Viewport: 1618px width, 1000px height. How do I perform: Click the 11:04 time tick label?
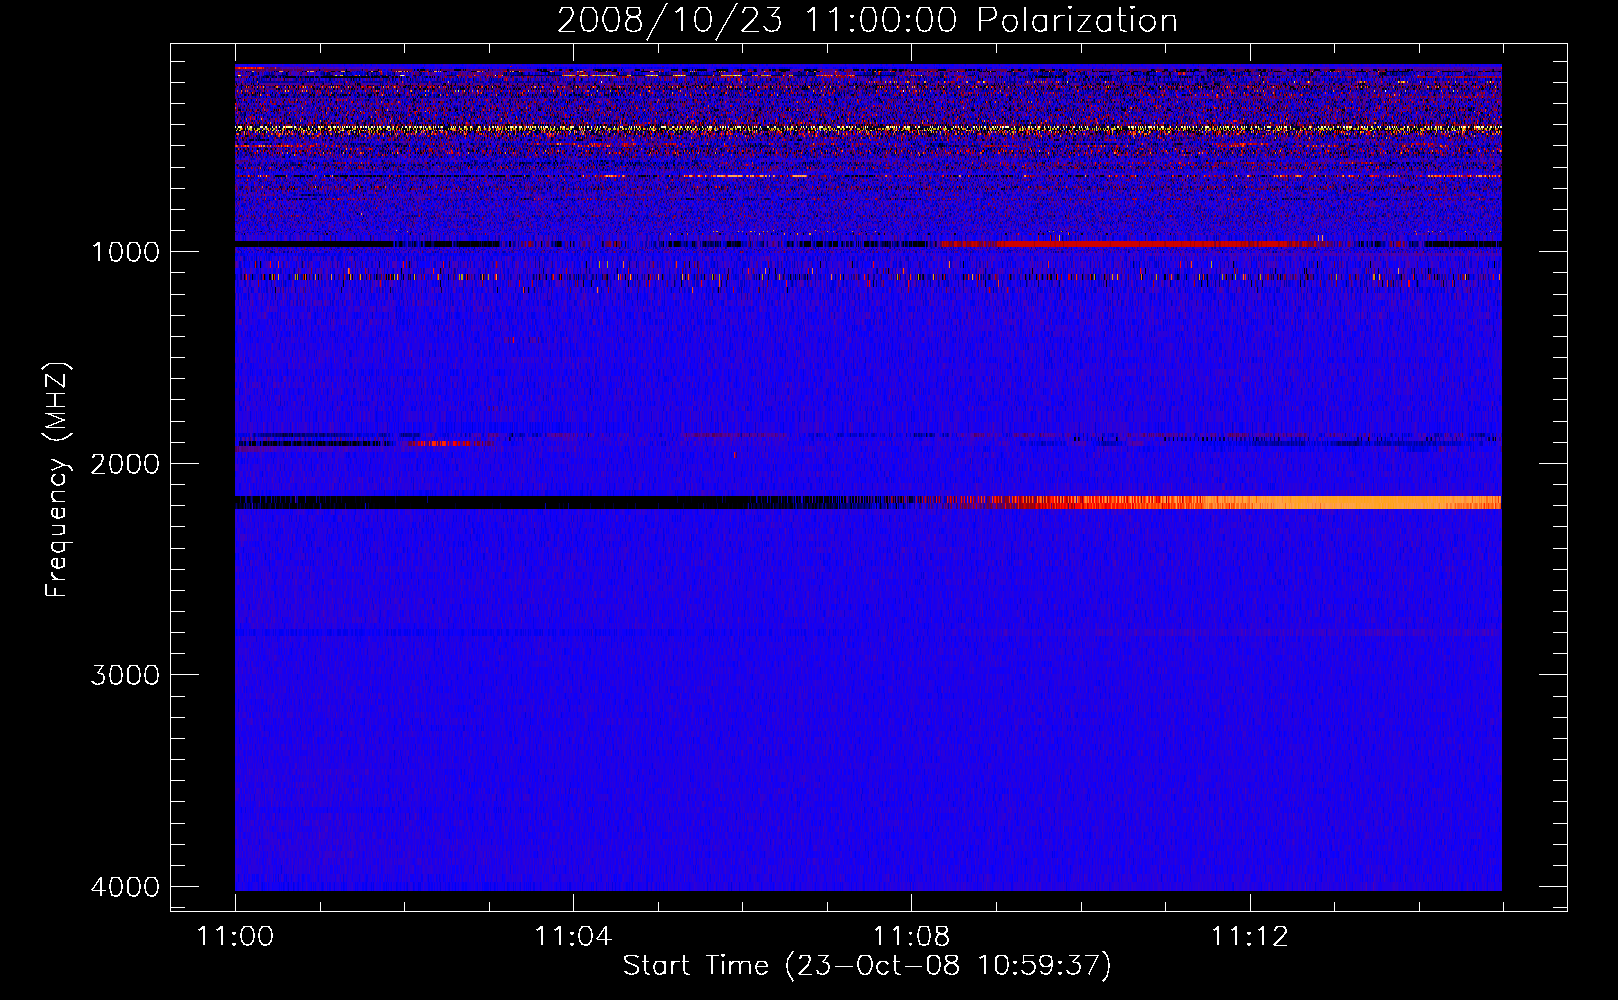573,937
